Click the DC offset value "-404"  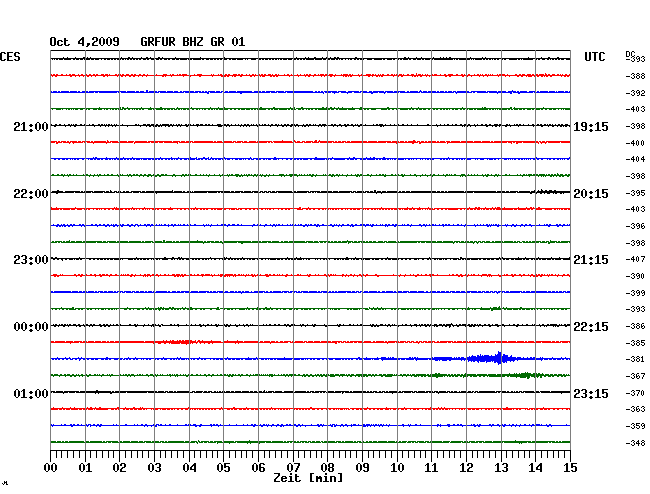[635, 159]
